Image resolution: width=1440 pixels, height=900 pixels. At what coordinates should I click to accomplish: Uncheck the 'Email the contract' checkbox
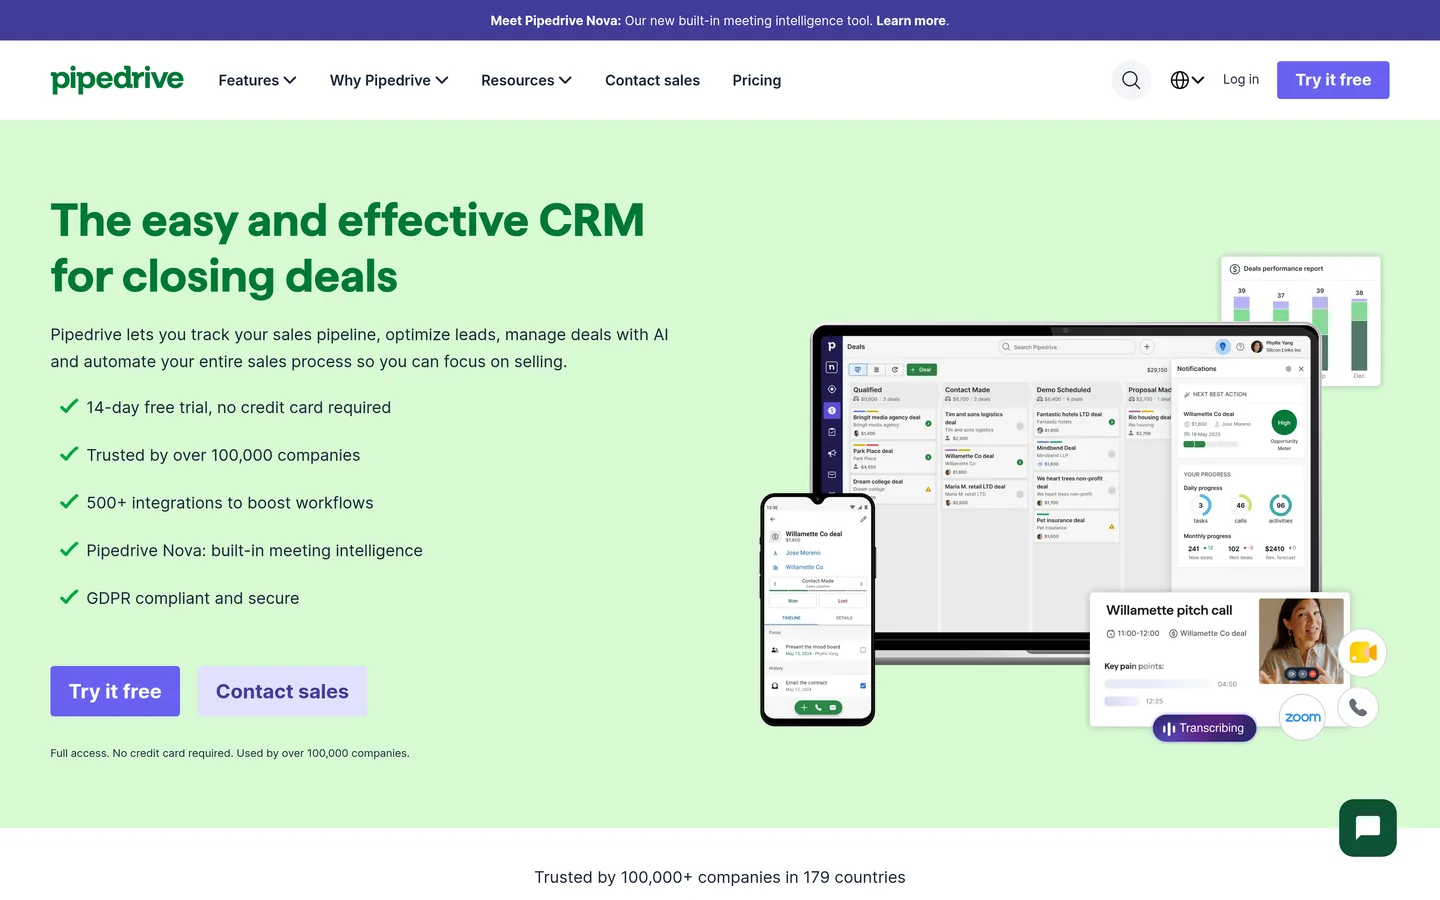point(863,686)
